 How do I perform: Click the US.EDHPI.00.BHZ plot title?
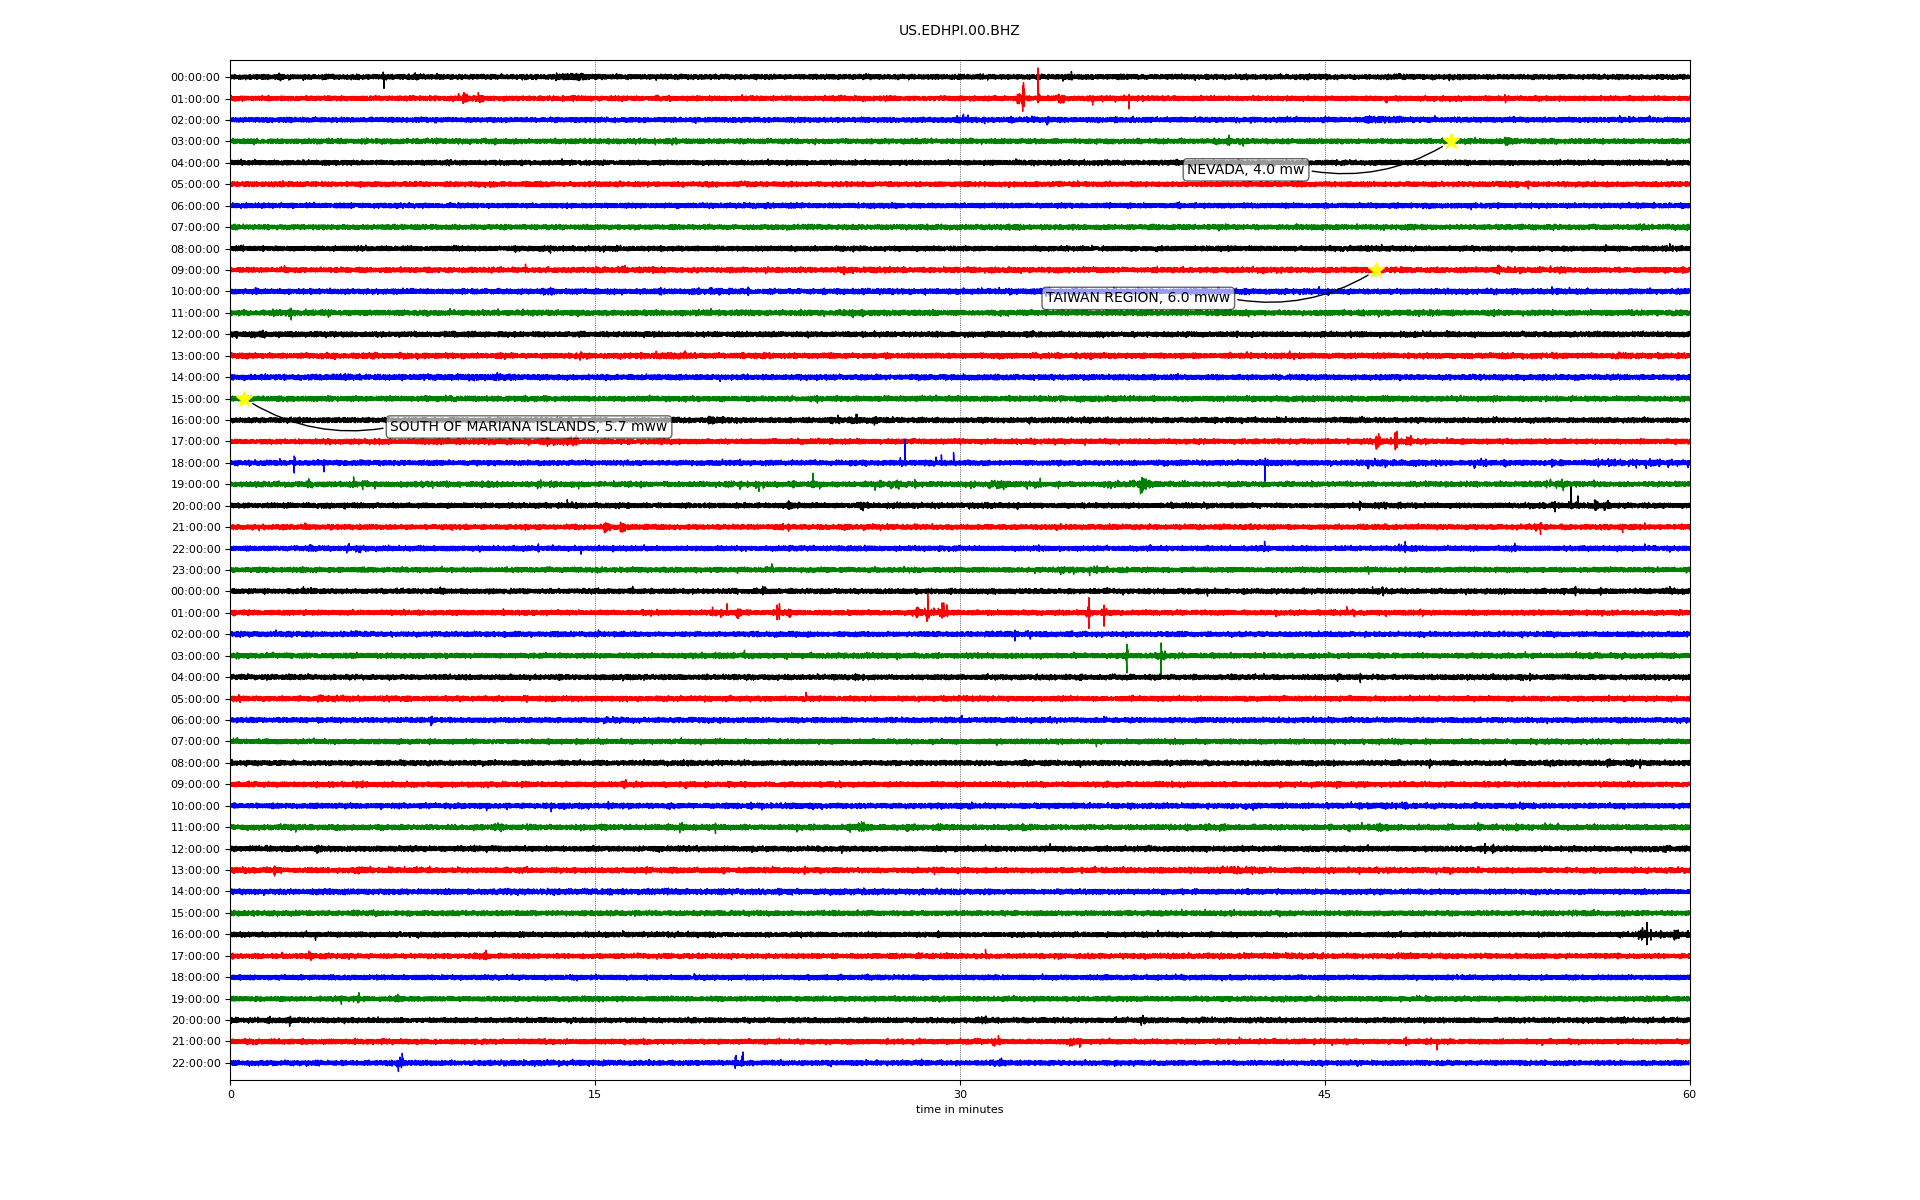(x=958, y=31)
